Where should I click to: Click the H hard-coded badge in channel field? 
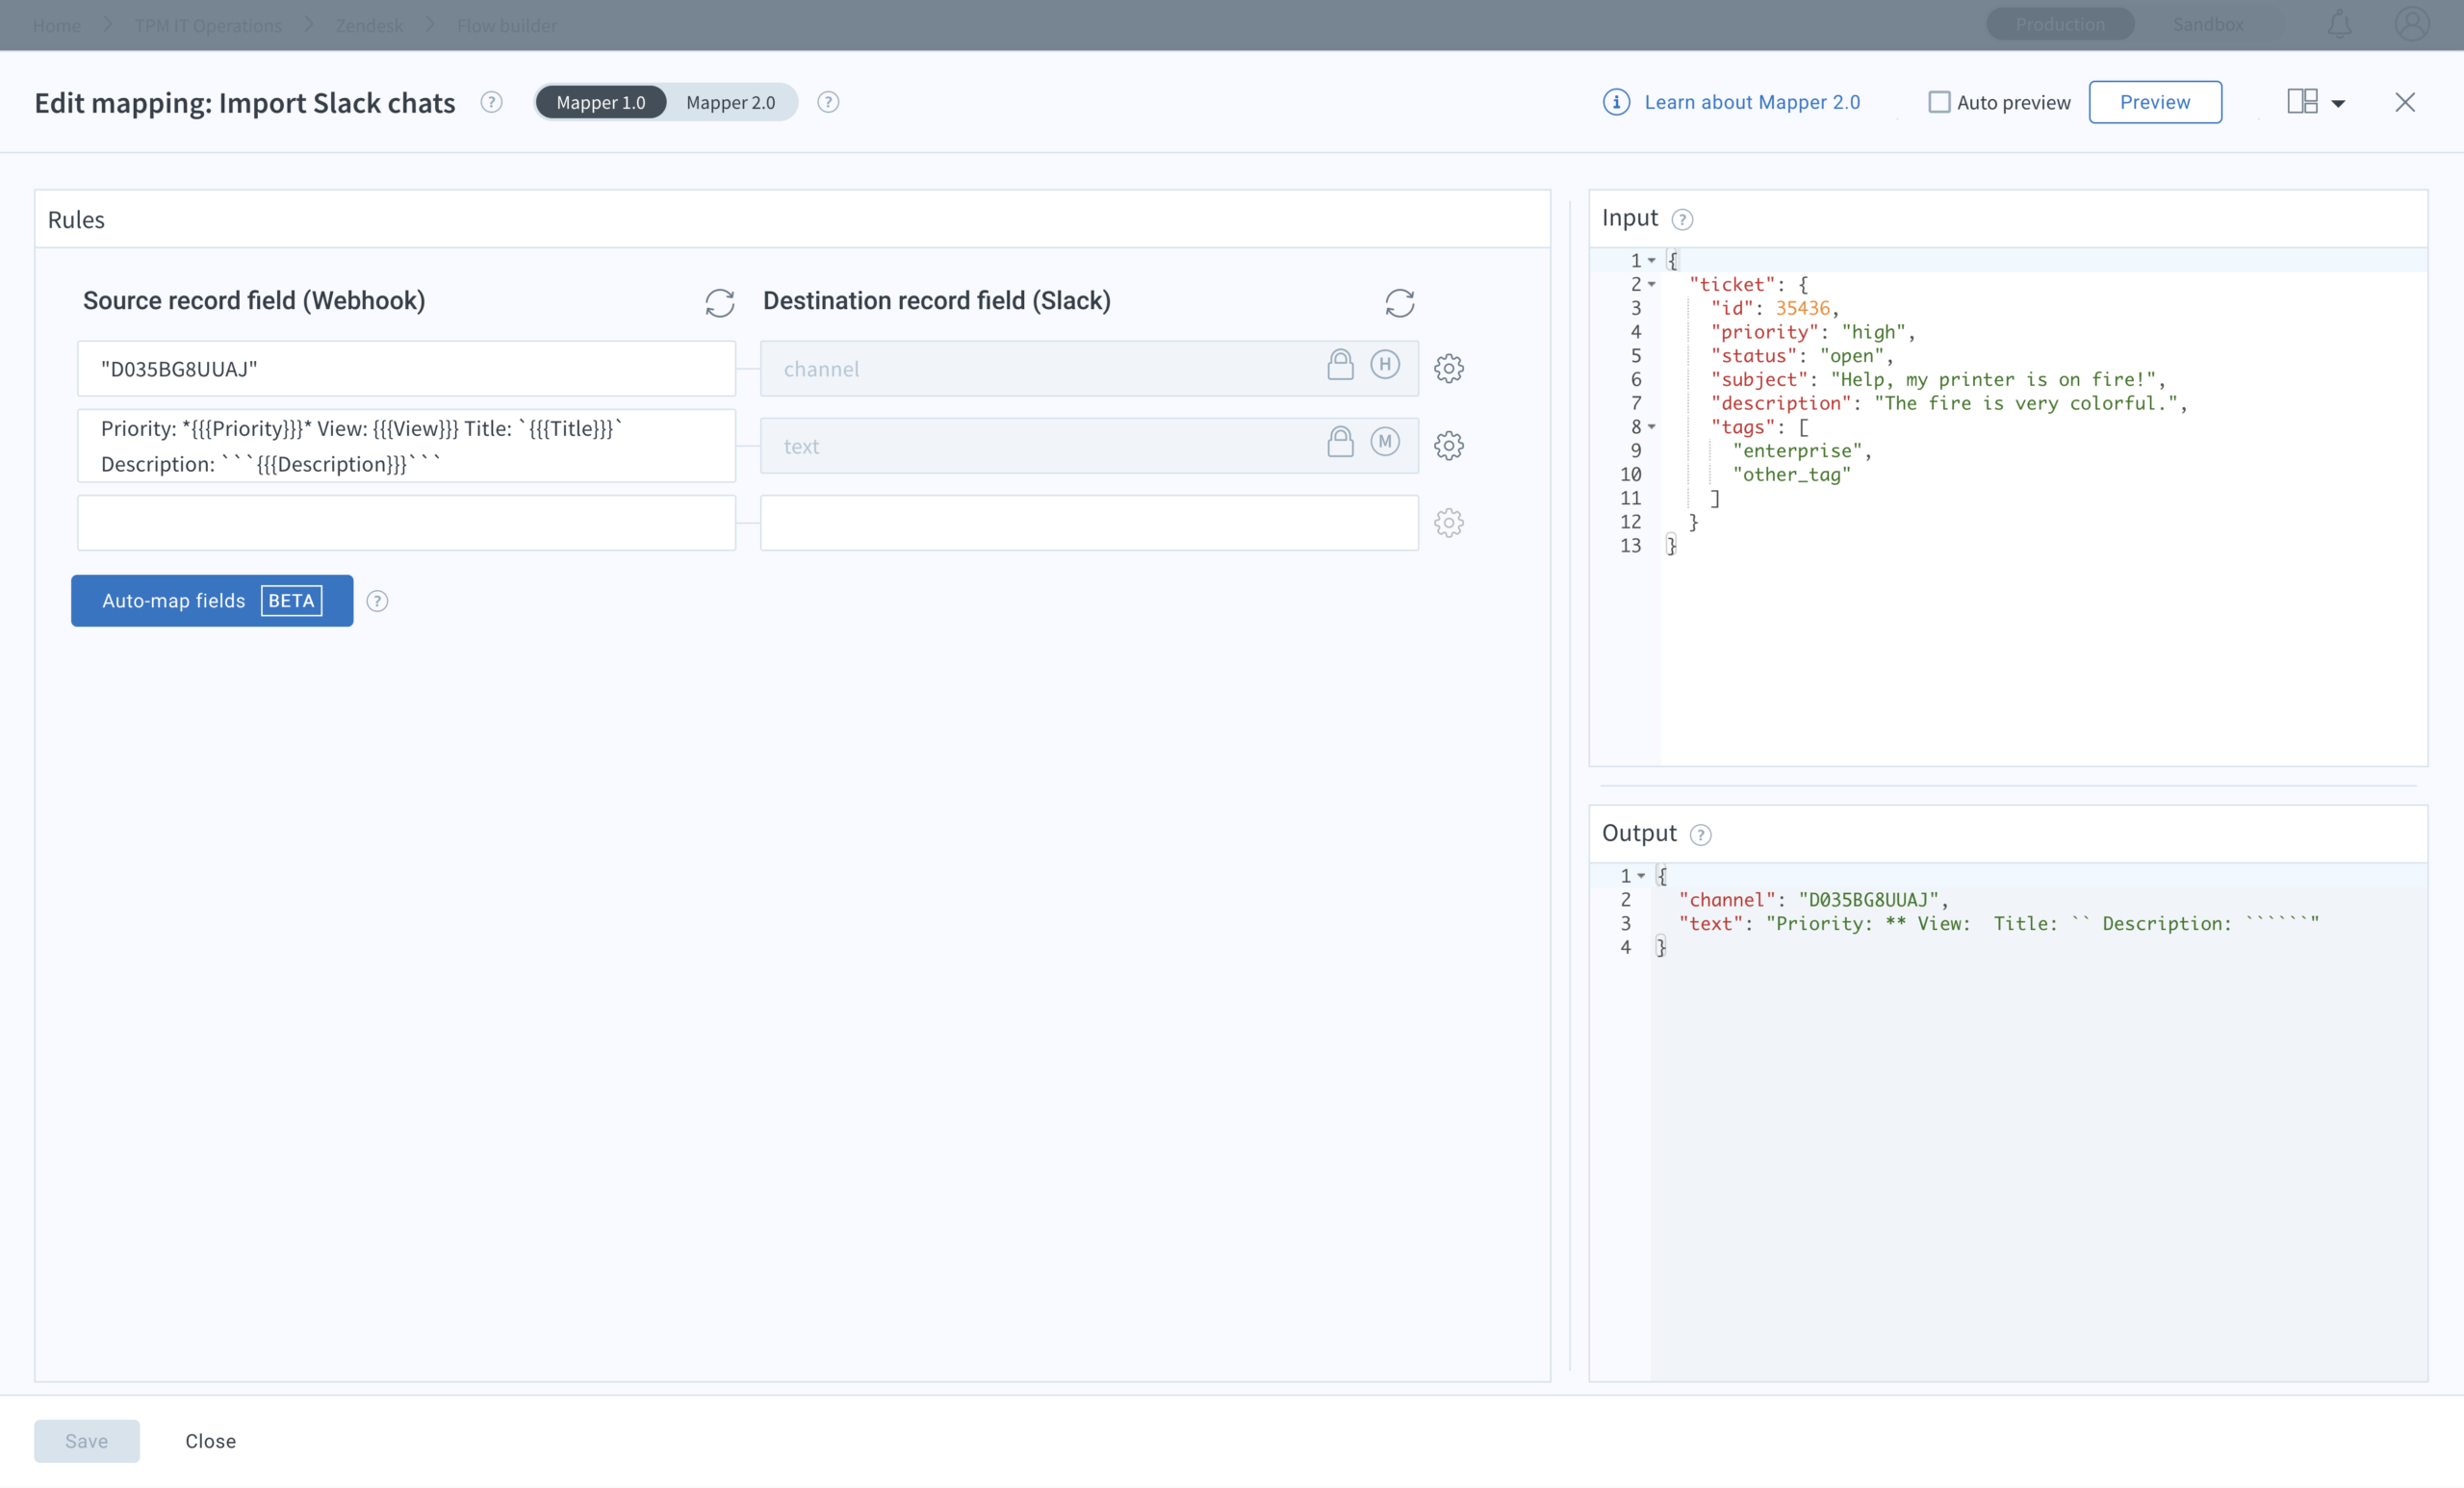point(1385,365)
